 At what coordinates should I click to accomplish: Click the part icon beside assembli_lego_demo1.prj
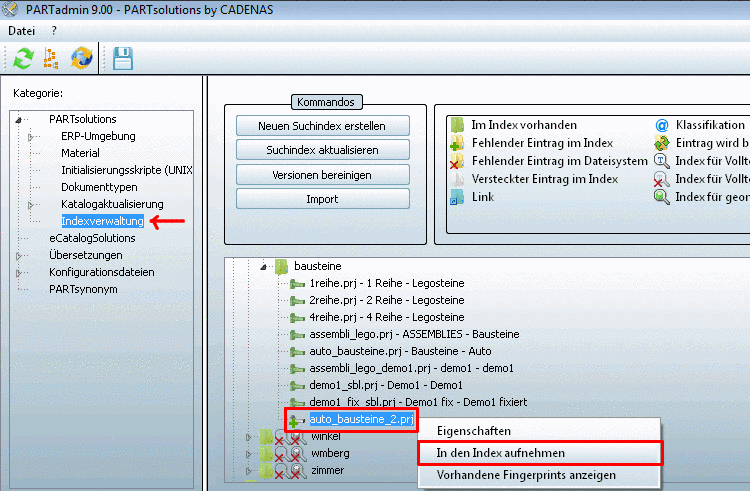(297, 369)
